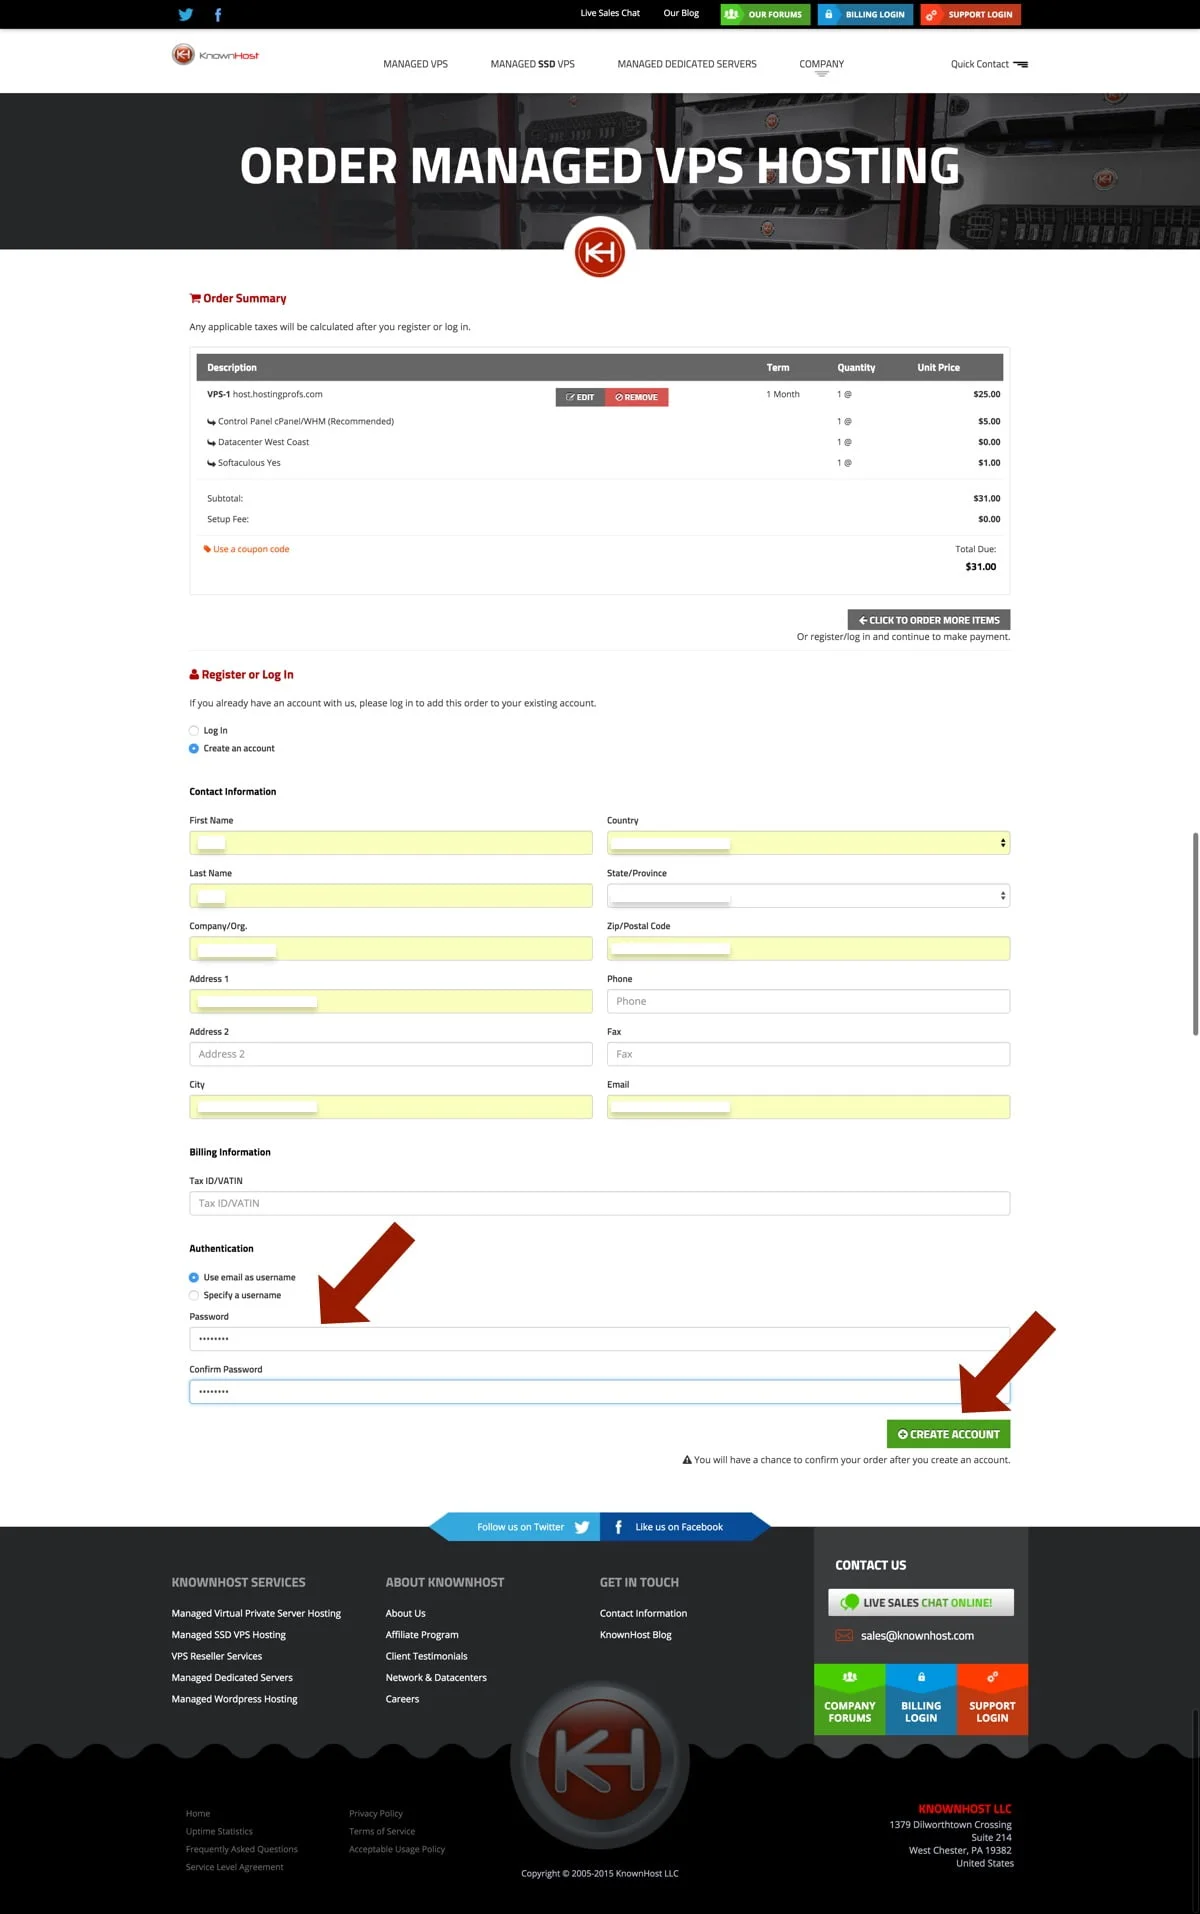1200x1914 pixels.
Task: Edit the VPS-1 order item
Action: pos(580,397)
